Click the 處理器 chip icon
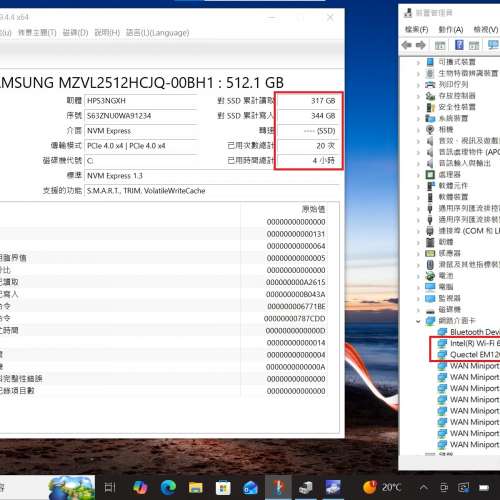This screenshot has height=500, width=500. point(430,175)
